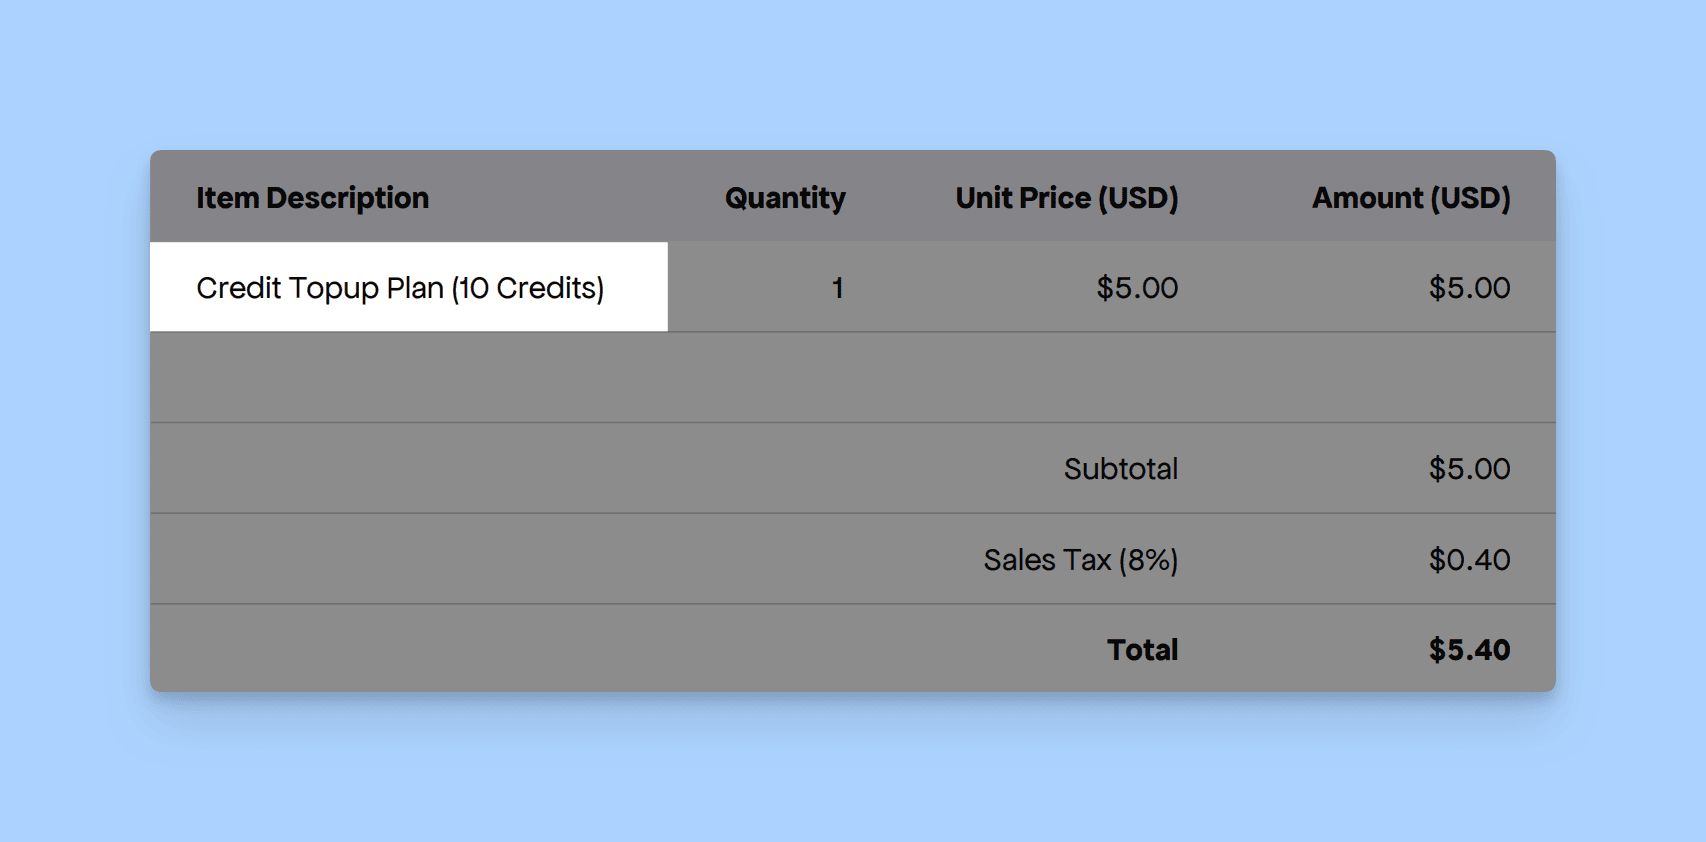The width and height of the screenshot is (1706, 842).
Task: Select the Amount (USD) column header
Action: click(x=1410, y=198)
